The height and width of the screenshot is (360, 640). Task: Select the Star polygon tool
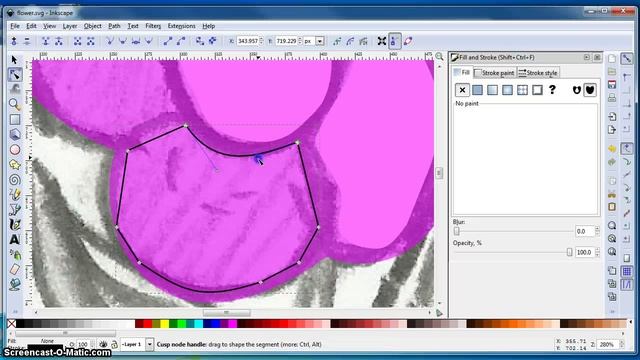(x=15, y=164)
